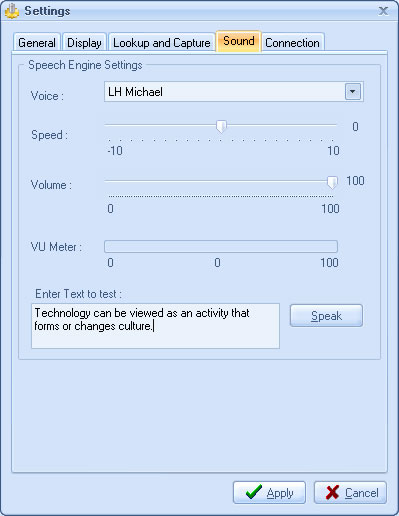Screen dimensions: 399x516
Task: Click the Settings app icon in title bar
Action: click(12, 11)
